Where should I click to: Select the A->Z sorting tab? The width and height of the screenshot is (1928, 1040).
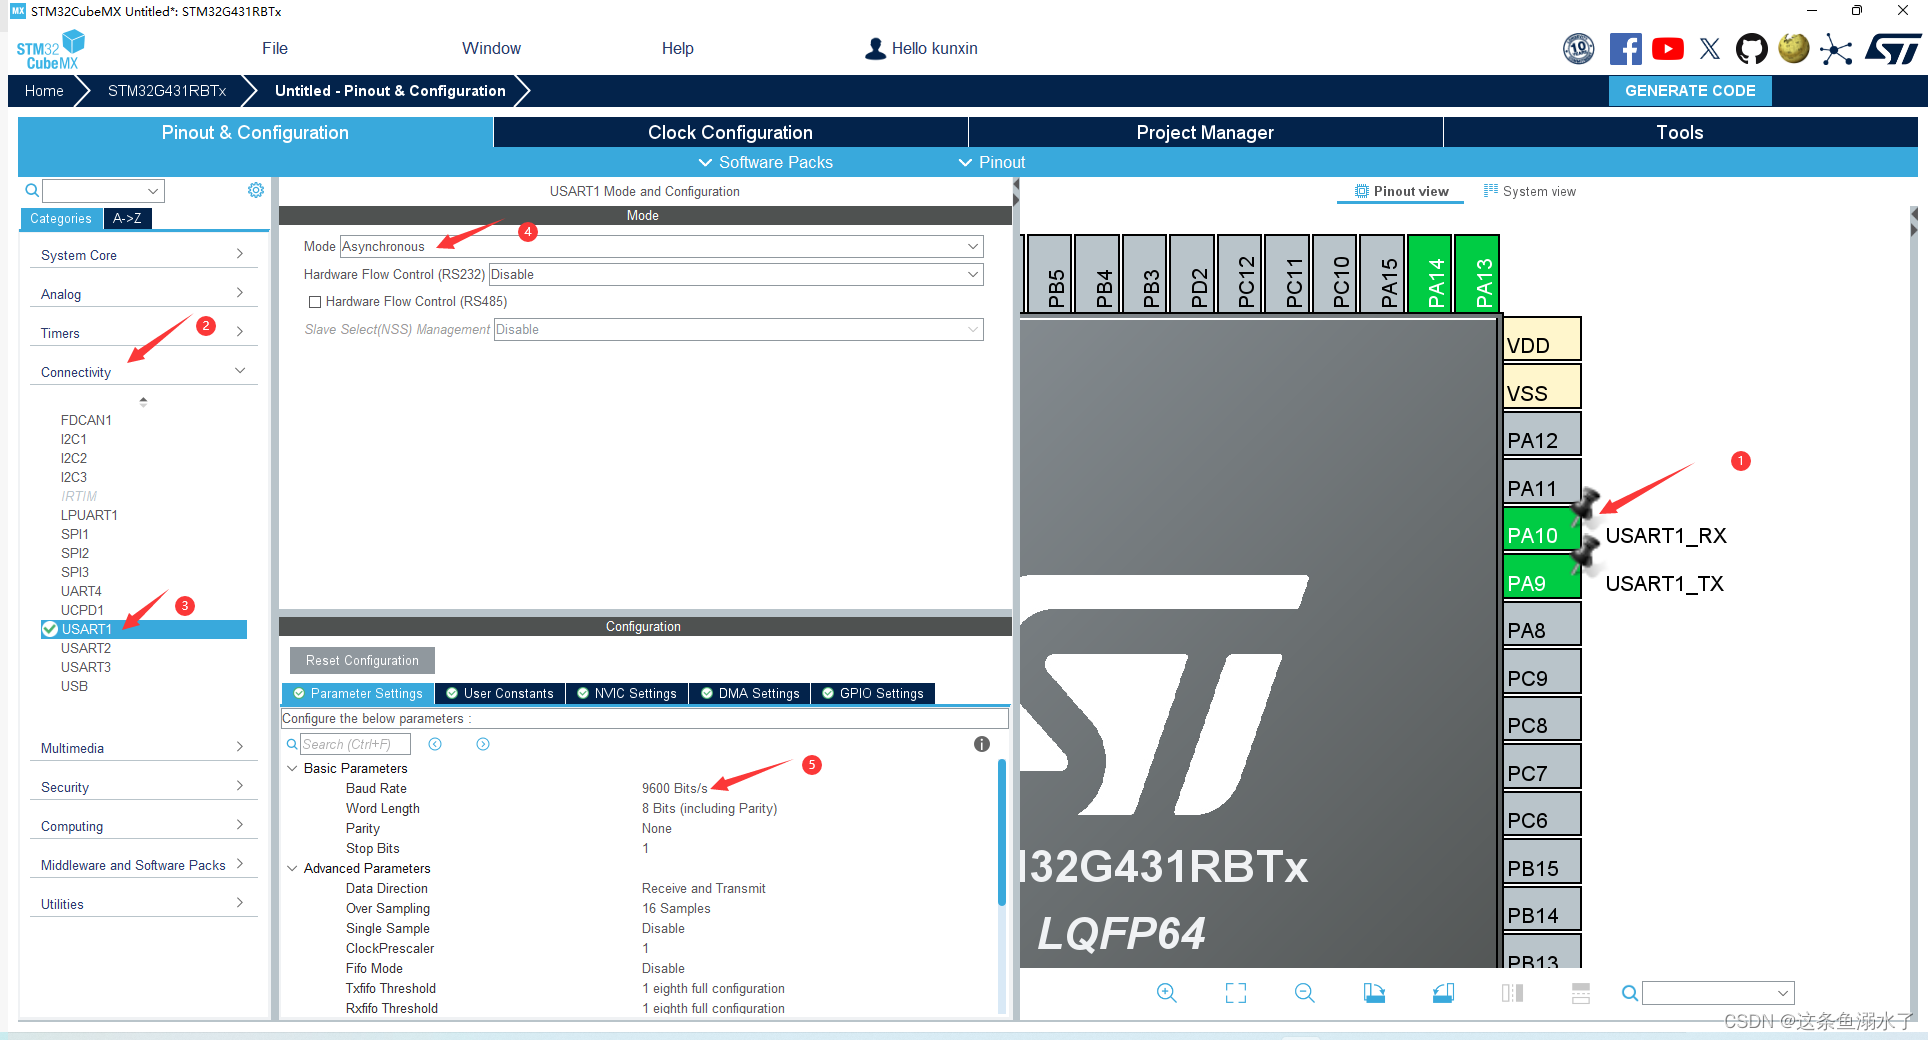(x=127, y=218)
